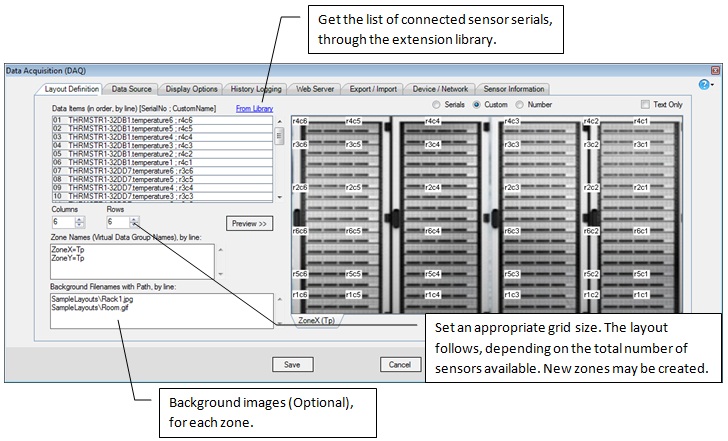Close the Data Acquisition window
This screenshot has height=441, width=728.
coord(714,71)
